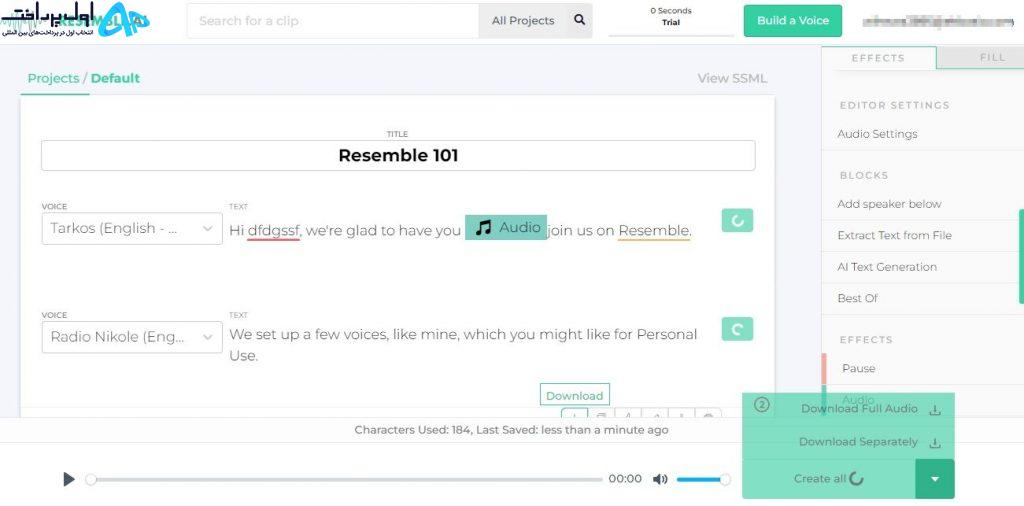Focus the Search for a clip field

(x=333, y=21)
